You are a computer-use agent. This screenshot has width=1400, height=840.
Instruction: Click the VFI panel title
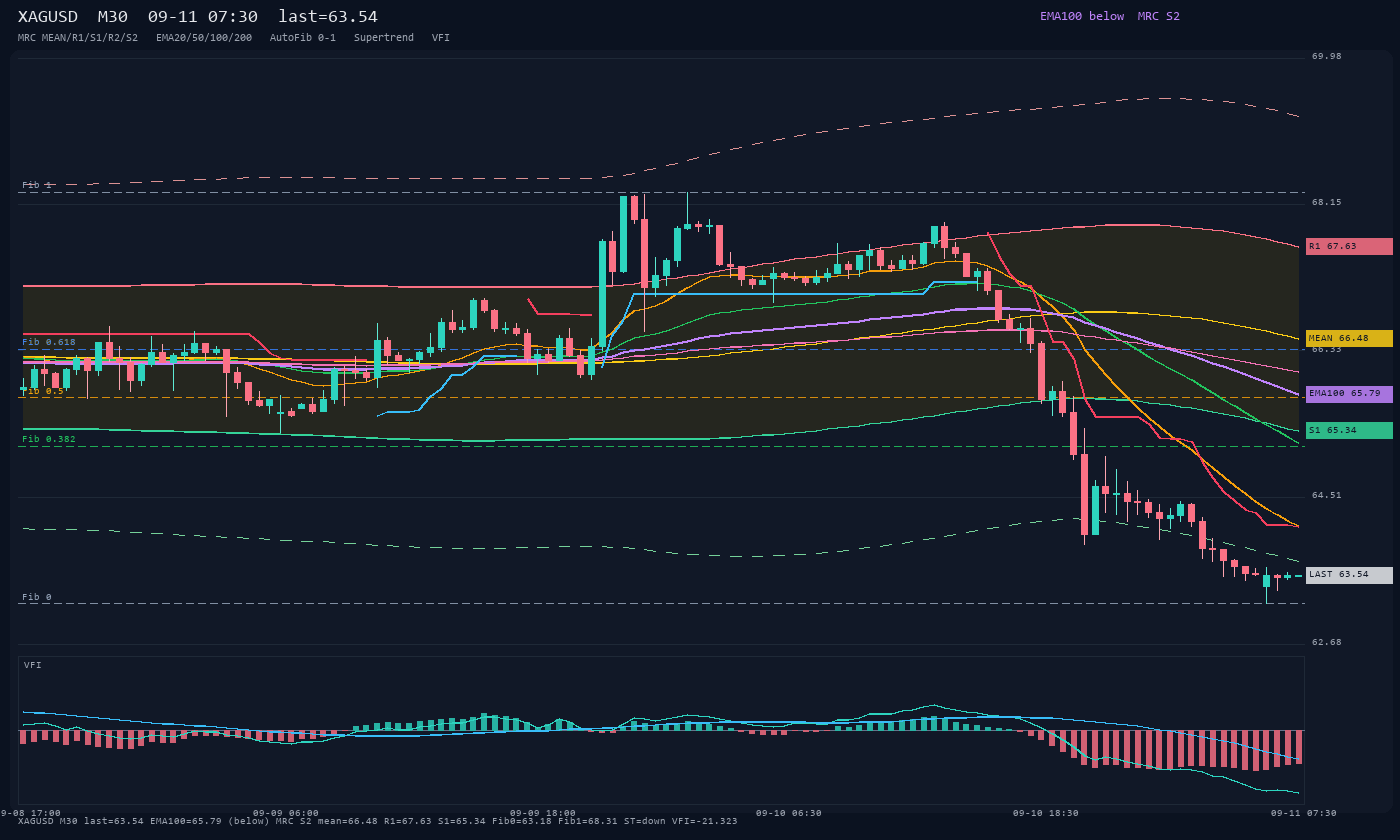click(33, 665)
